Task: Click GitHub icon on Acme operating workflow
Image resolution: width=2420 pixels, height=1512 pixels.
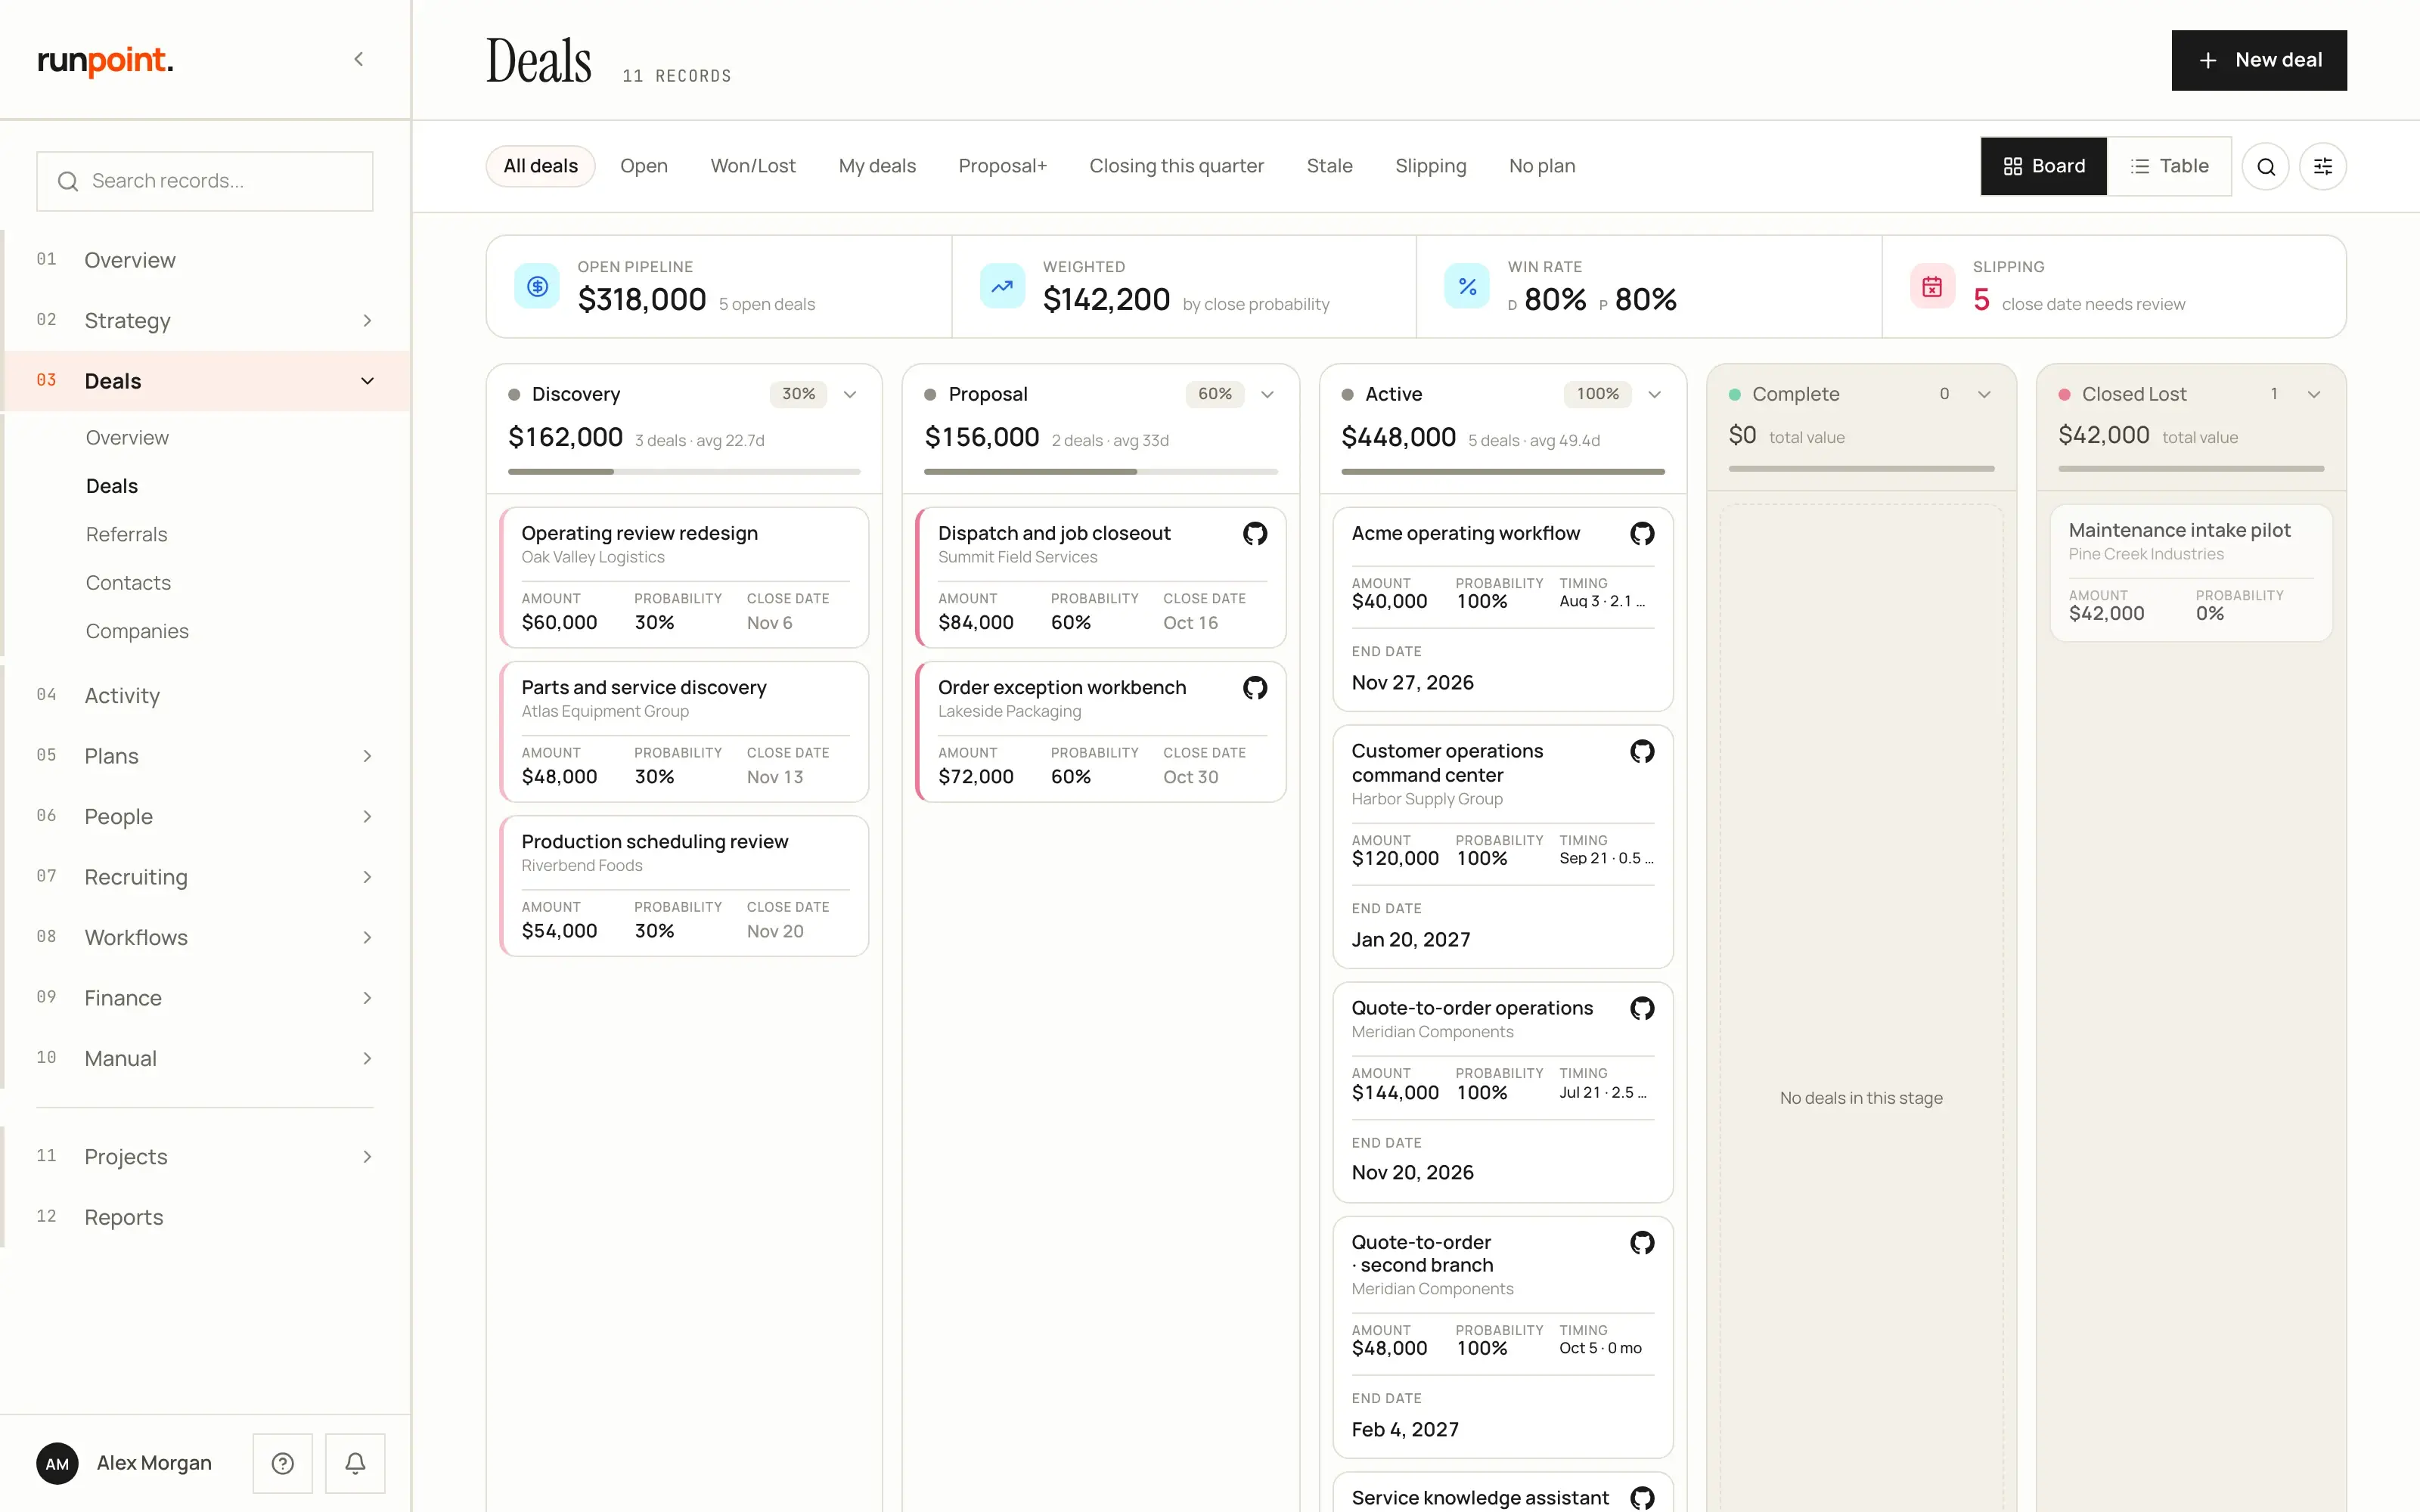Action: [1642, 533]
